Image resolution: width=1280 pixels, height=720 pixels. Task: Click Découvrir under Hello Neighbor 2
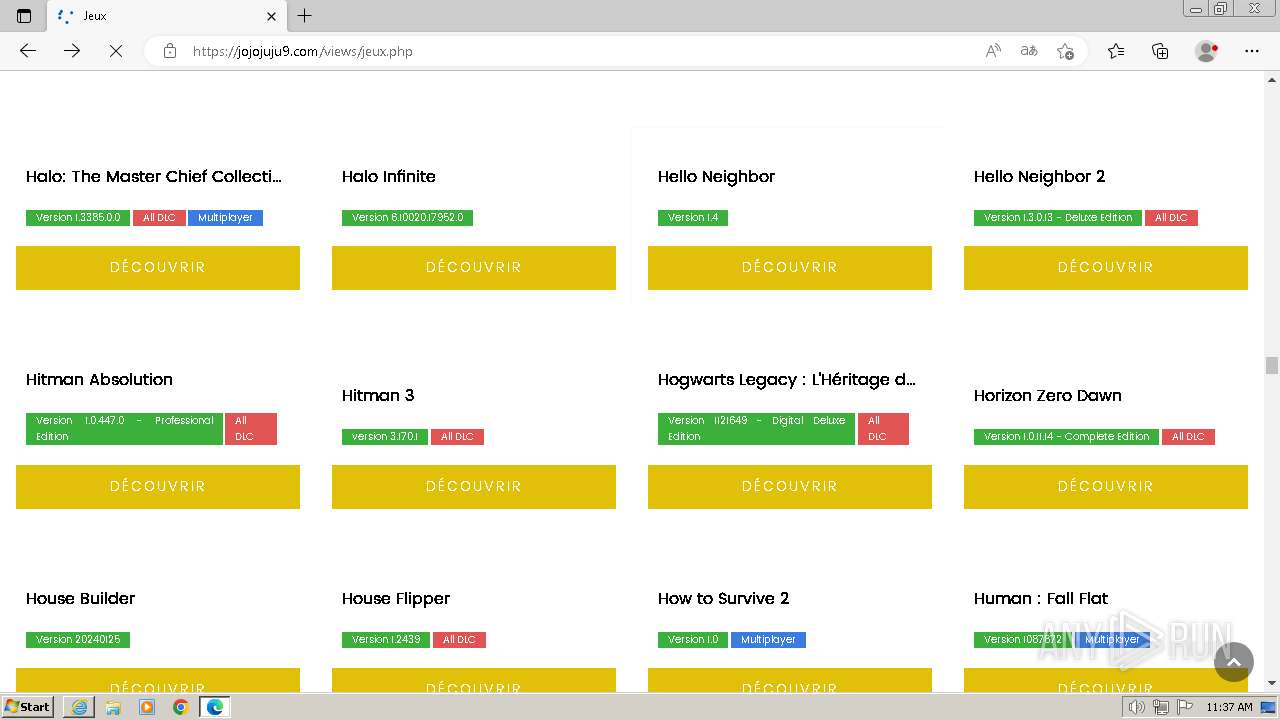click(1106, 268)
